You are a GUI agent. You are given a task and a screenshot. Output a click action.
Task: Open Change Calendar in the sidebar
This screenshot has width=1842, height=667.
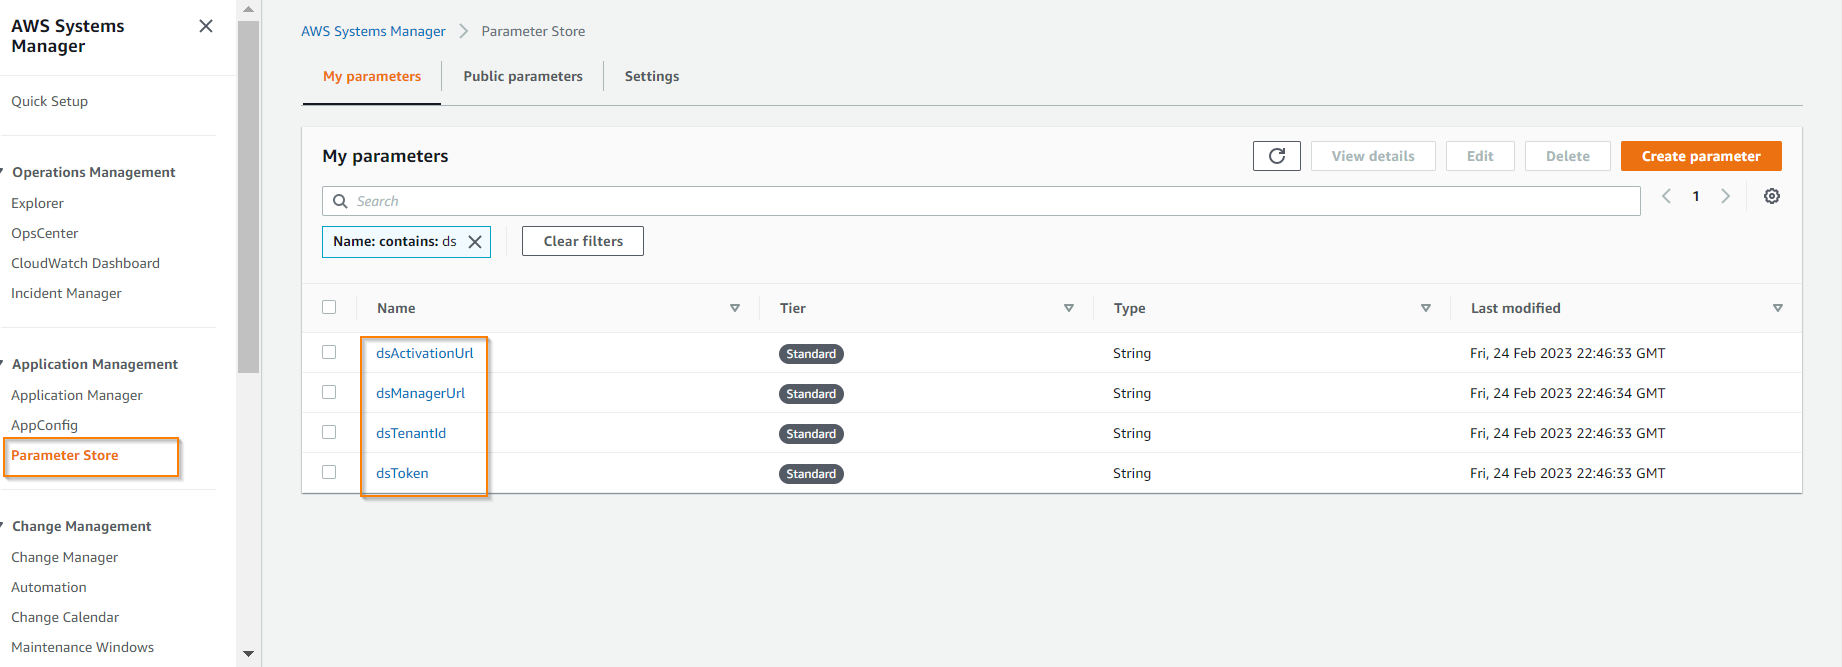[x=65, y=617]
